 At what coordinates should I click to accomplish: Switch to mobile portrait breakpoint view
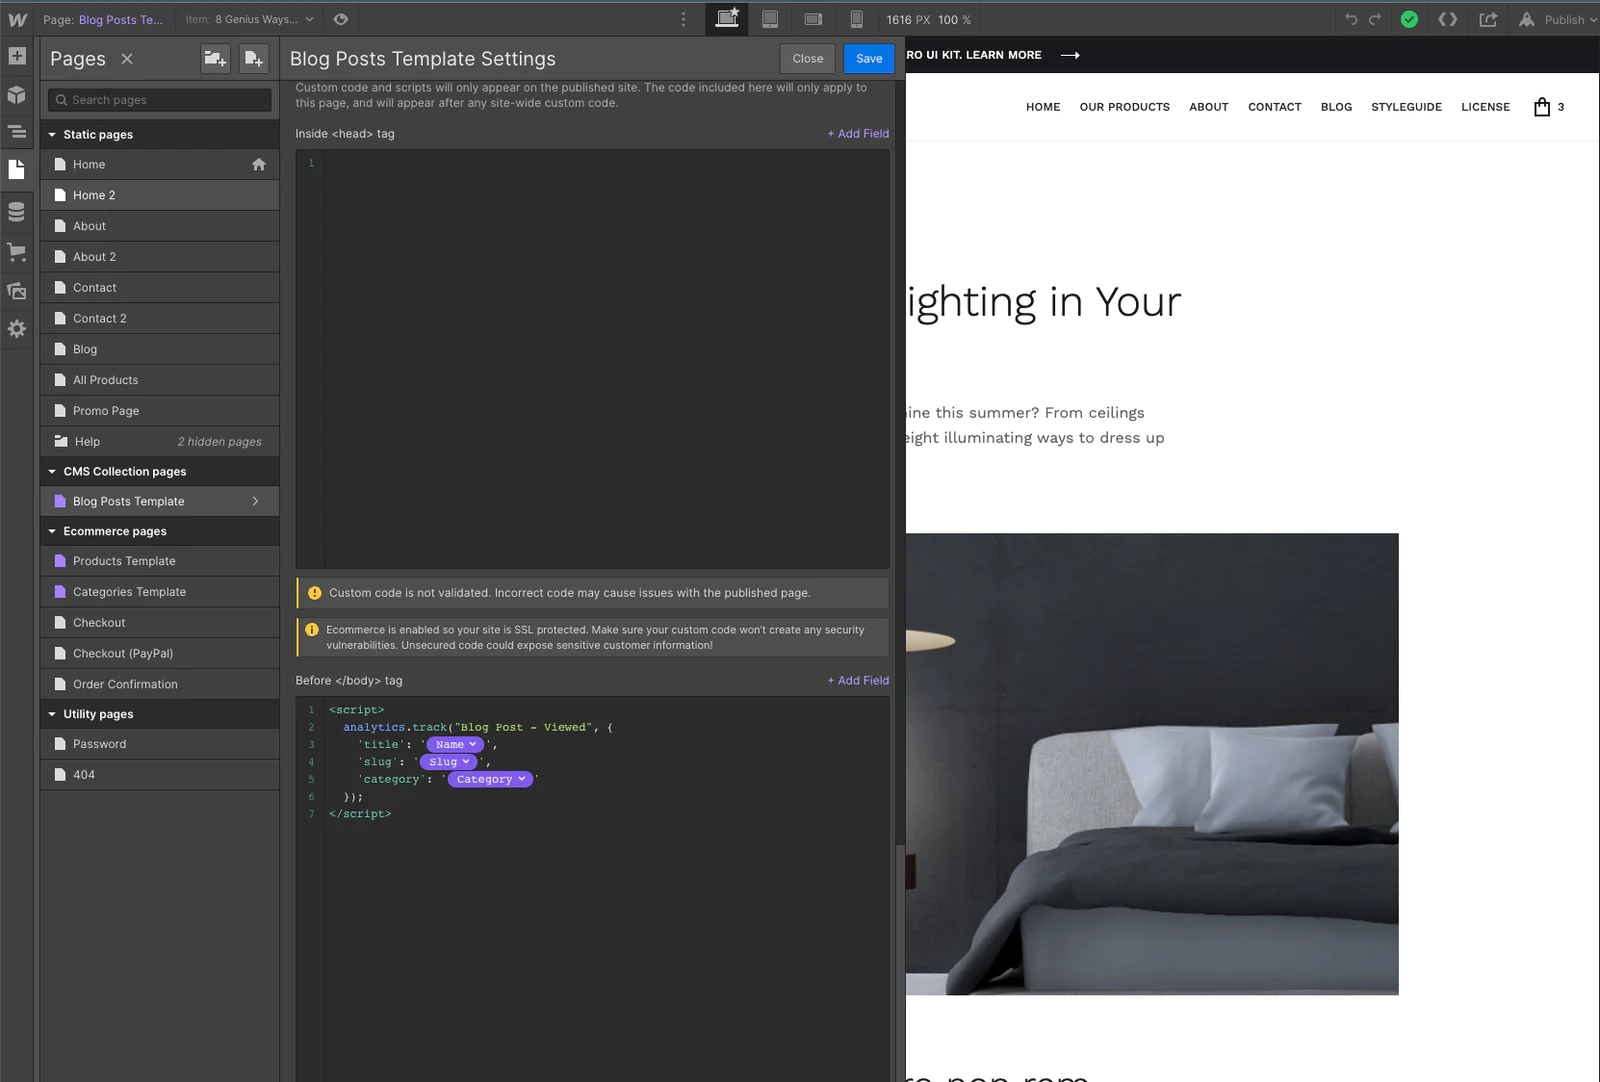point(856,19)
